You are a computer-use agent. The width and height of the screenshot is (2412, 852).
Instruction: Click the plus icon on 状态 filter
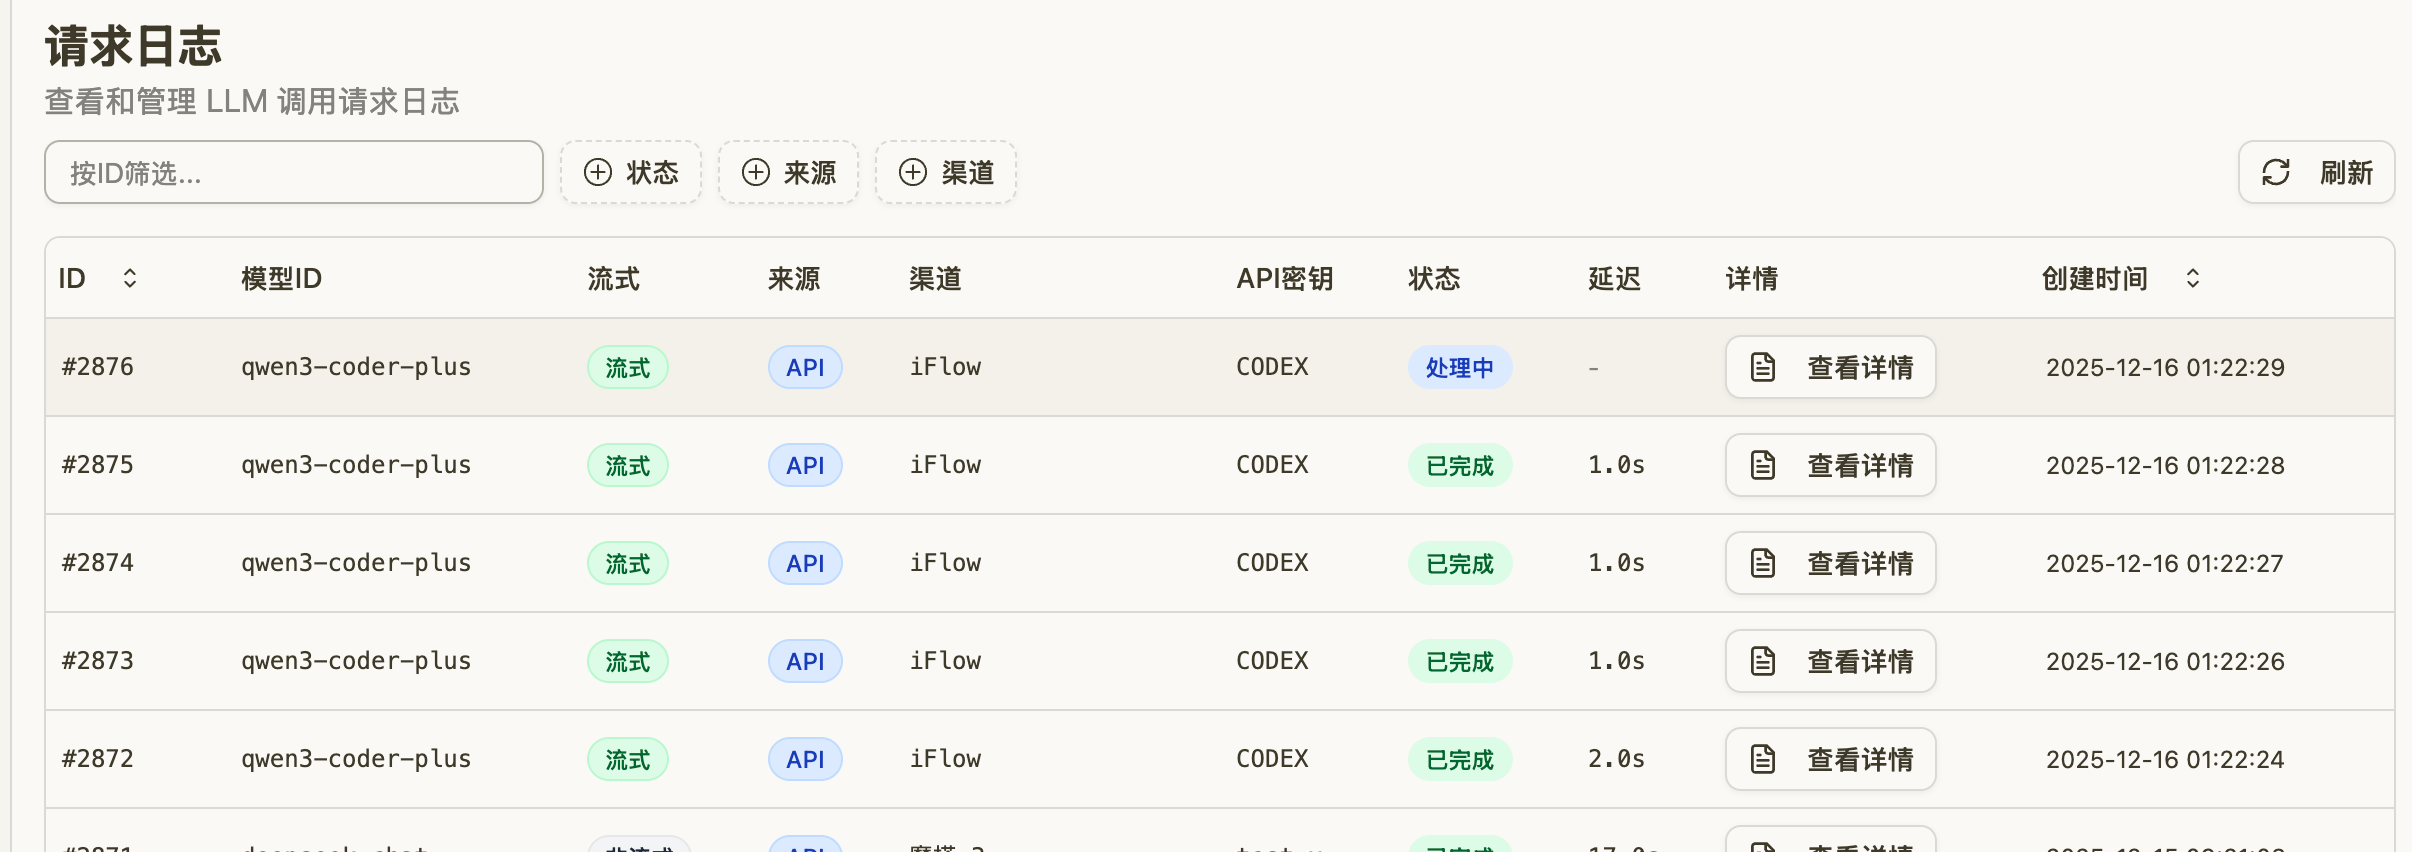pyautogui.click(x=598, y=172)
